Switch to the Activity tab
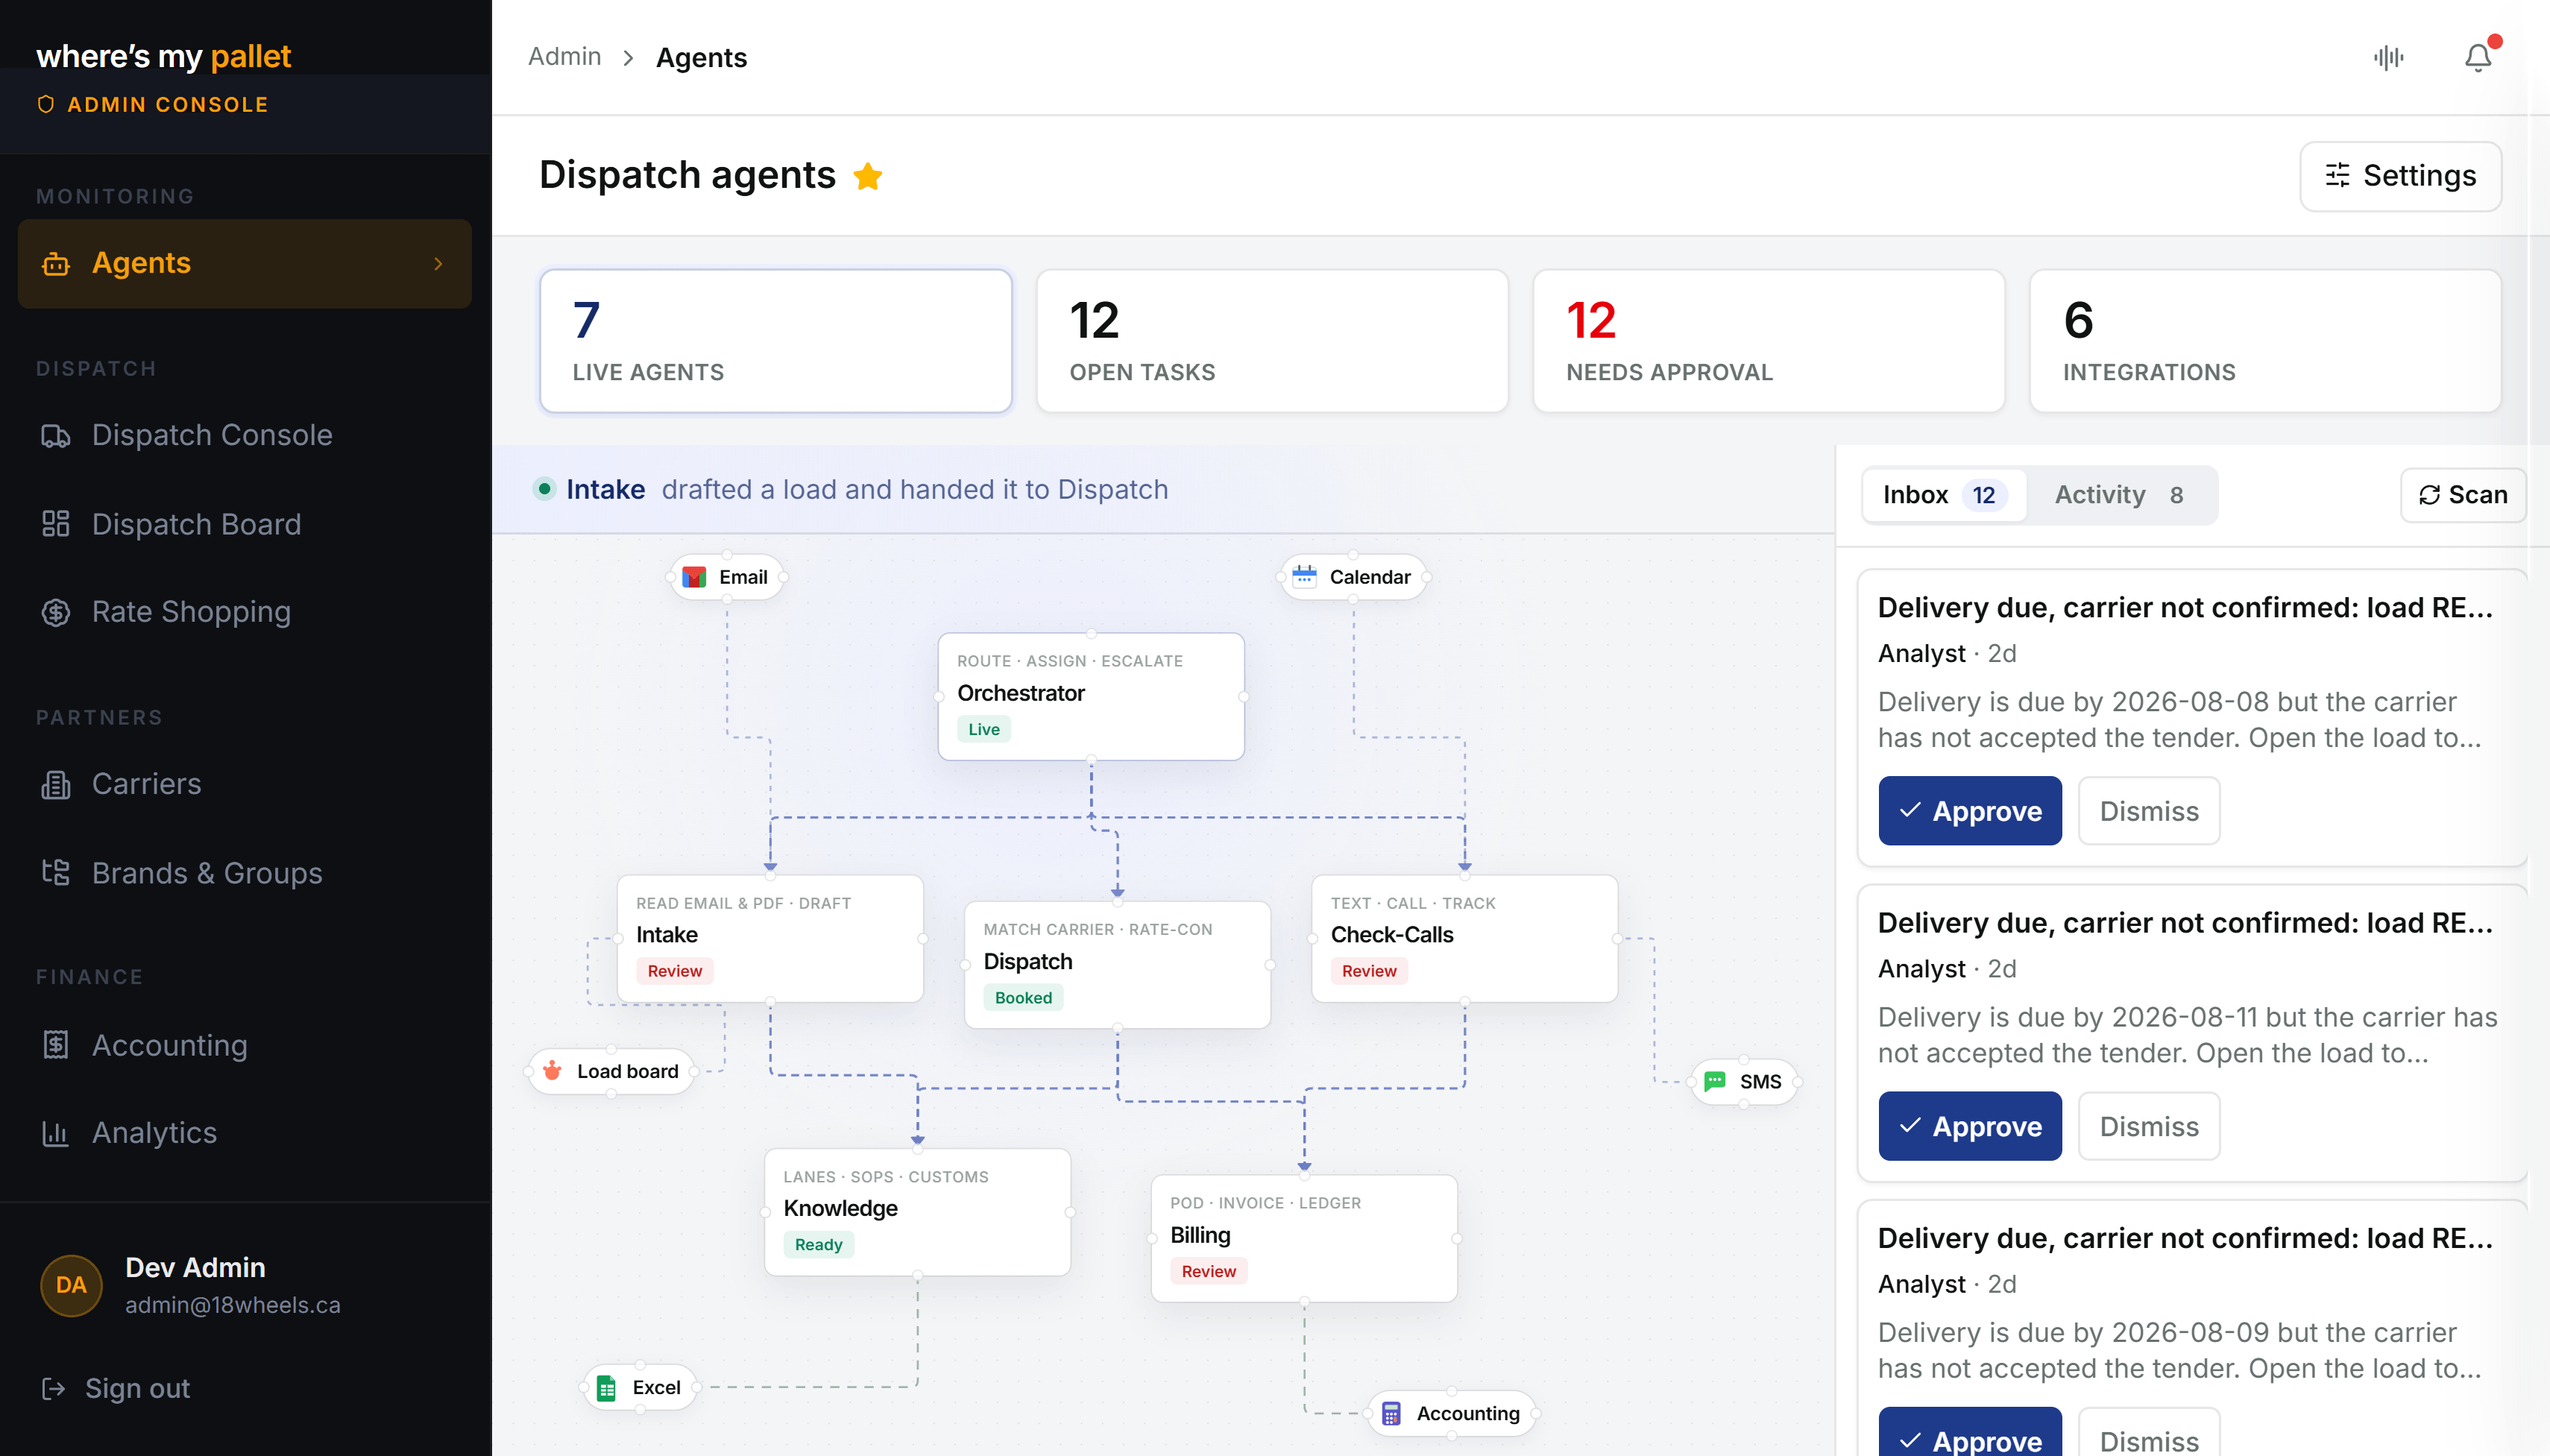The image size is (2550, 1456). (2118, 495)
